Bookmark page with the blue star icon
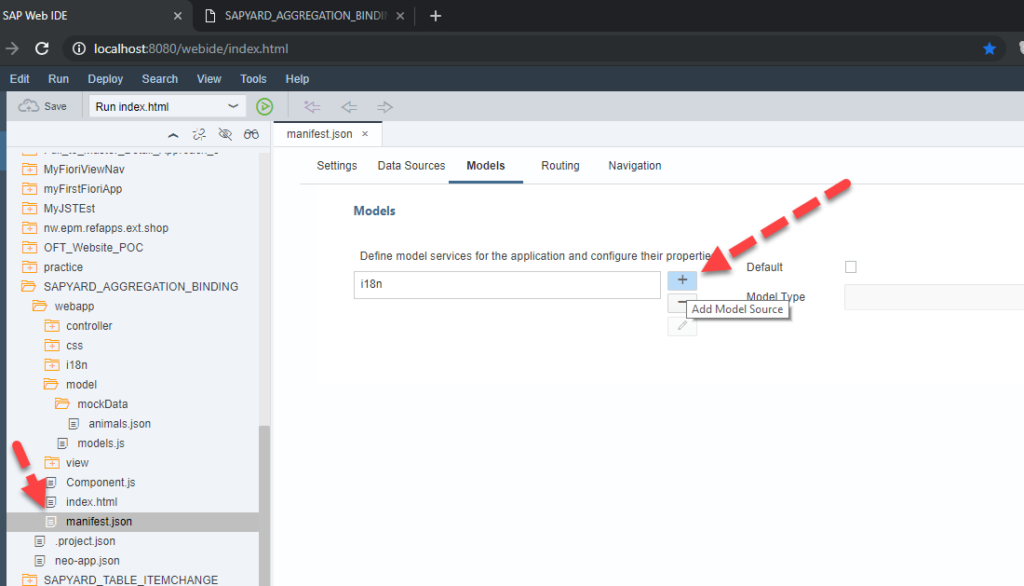 pyautogui.click(x=989, y=49)
